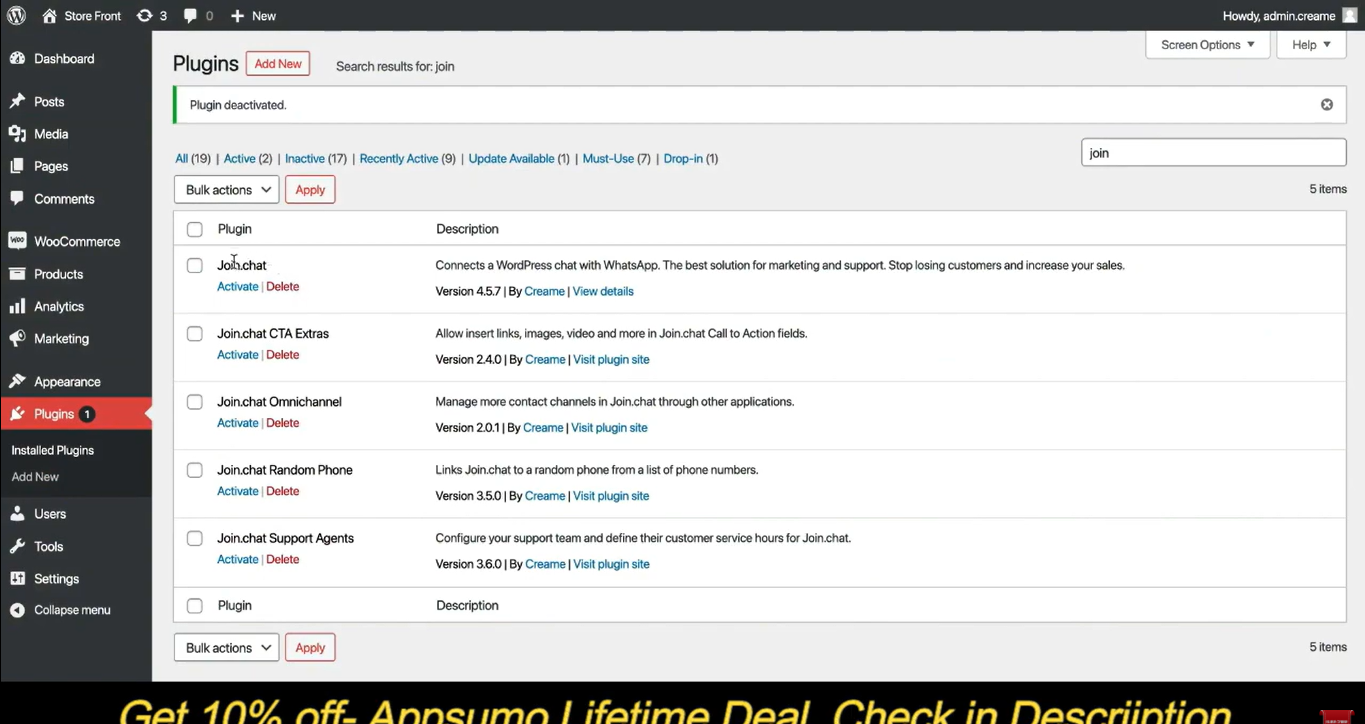This screenshot has height=724, width=1365.
Task: Click the Pages icon in sidebar
Action: 17,166
